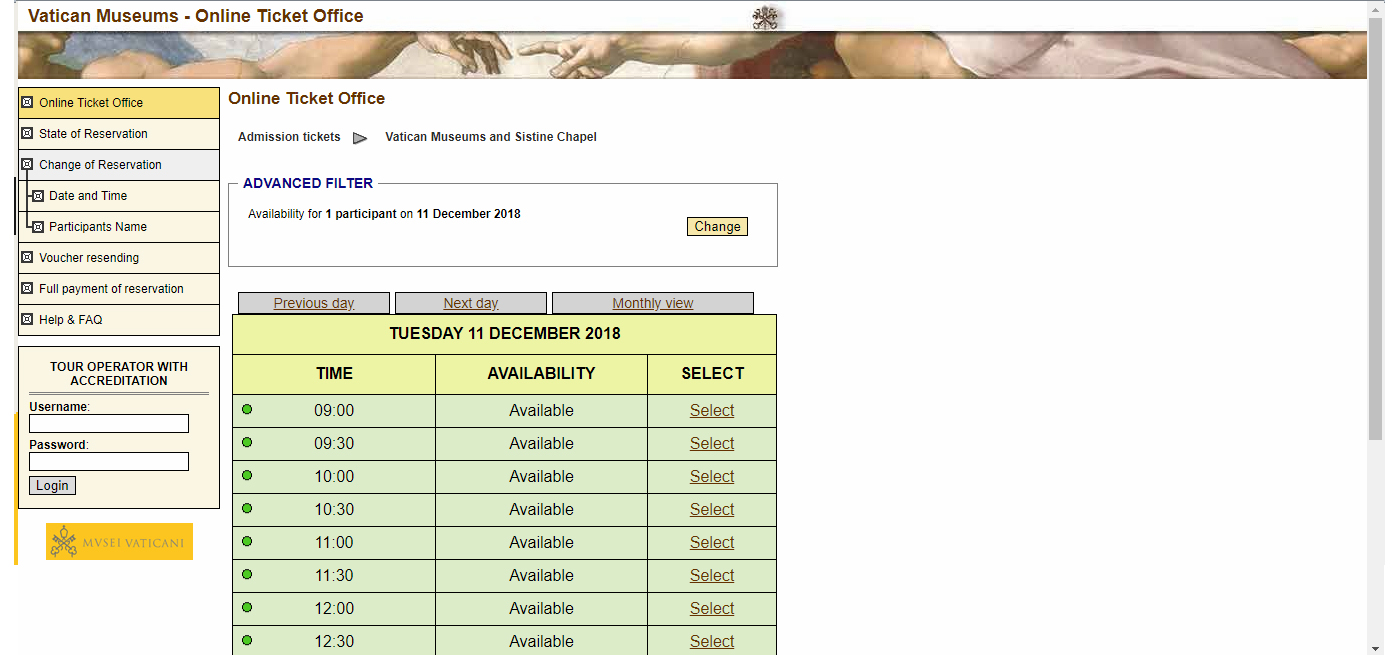
Task: Click the AVAILABILITY column header
Action: point(541,374)
